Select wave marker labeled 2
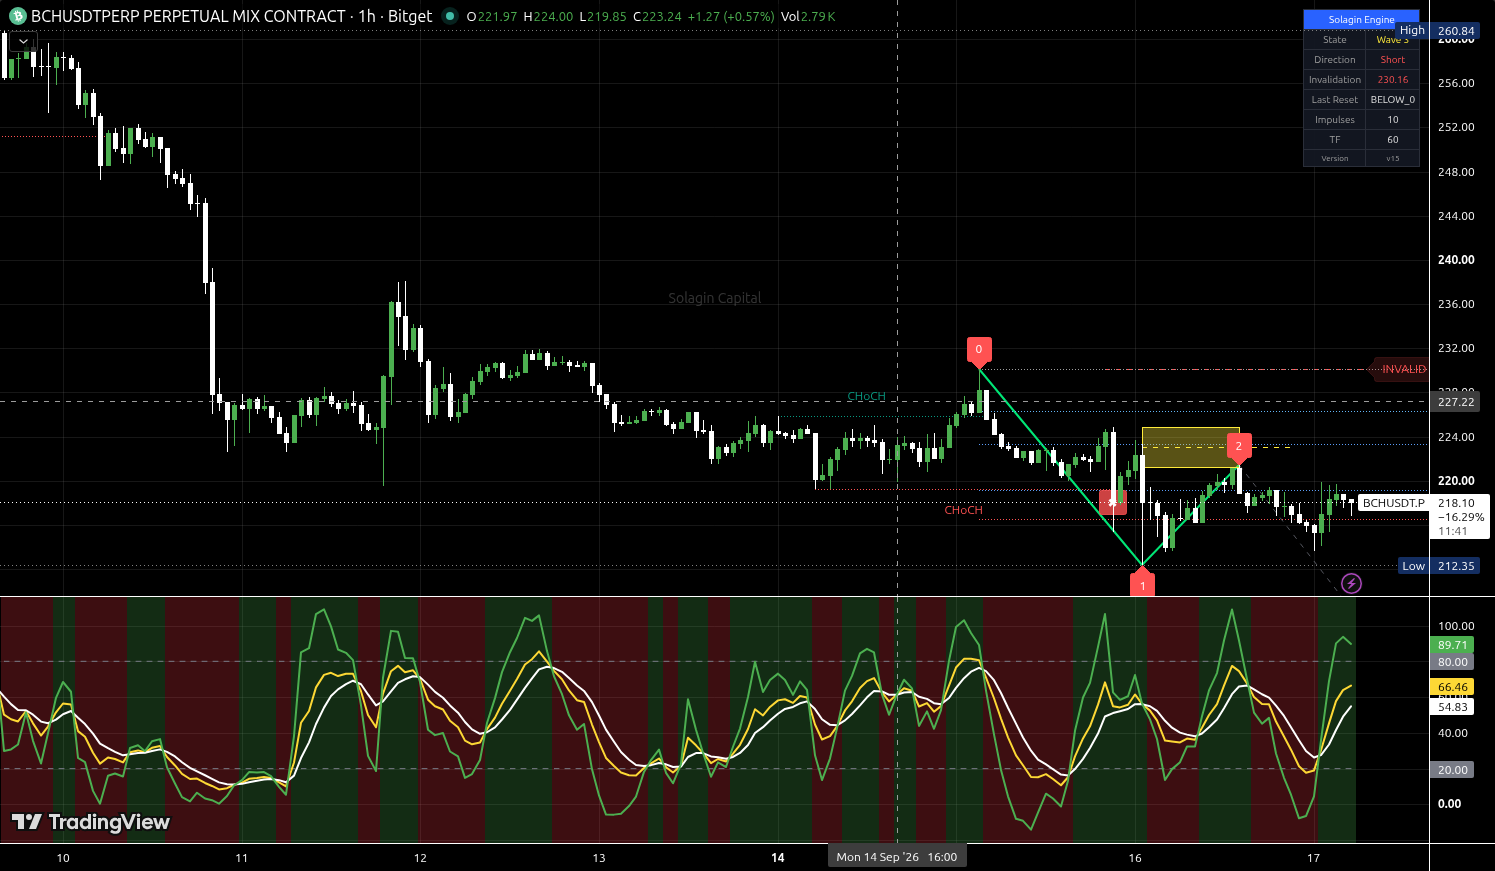 1238,447
